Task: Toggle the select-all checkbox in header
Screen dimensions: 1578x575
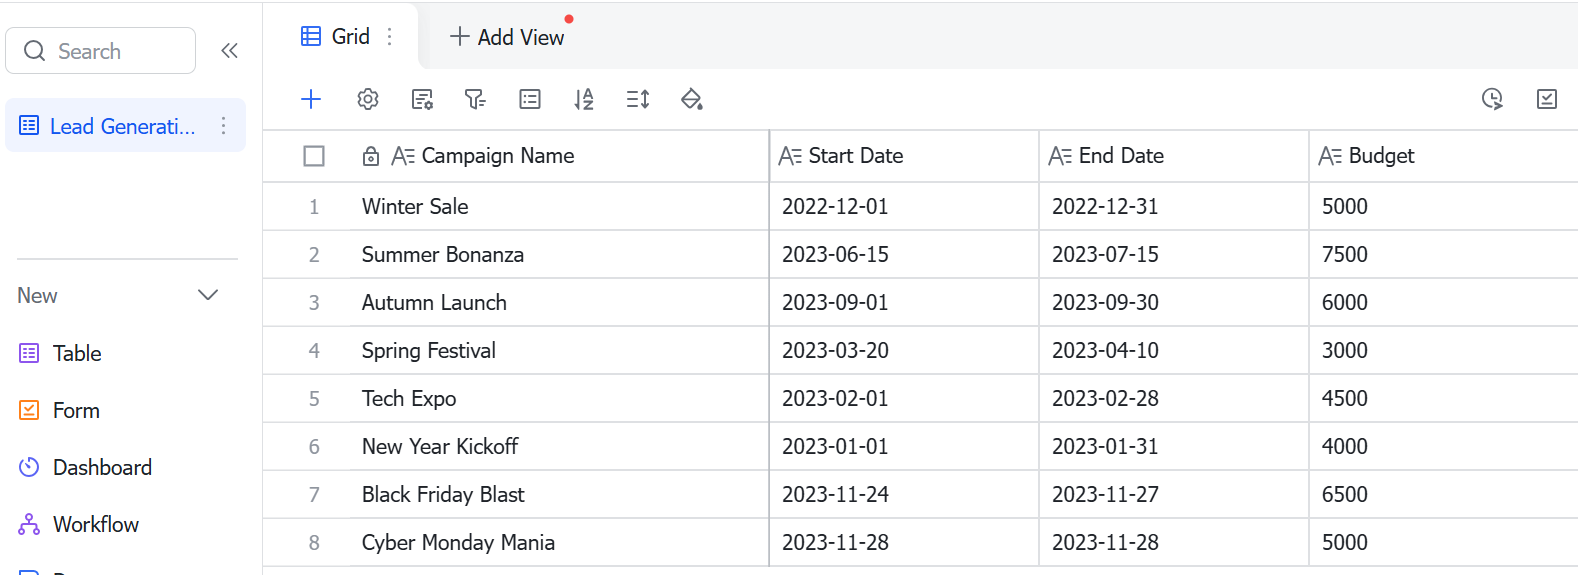Action: click(314, 156)
